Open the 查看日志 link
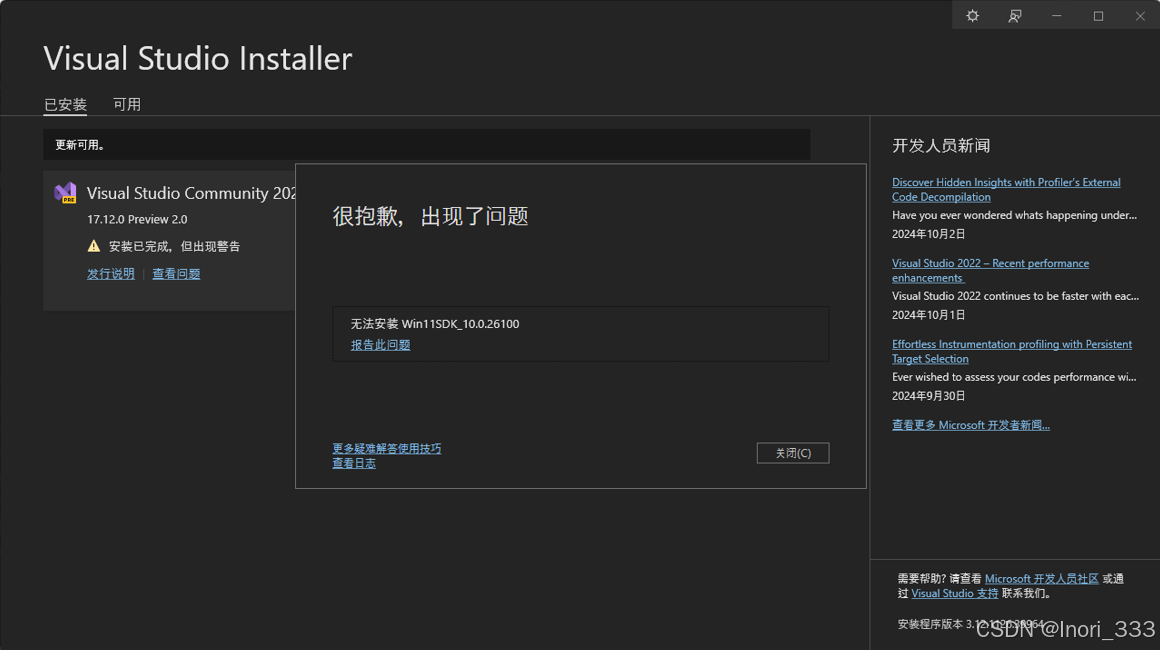 click(x=354, y=463)
